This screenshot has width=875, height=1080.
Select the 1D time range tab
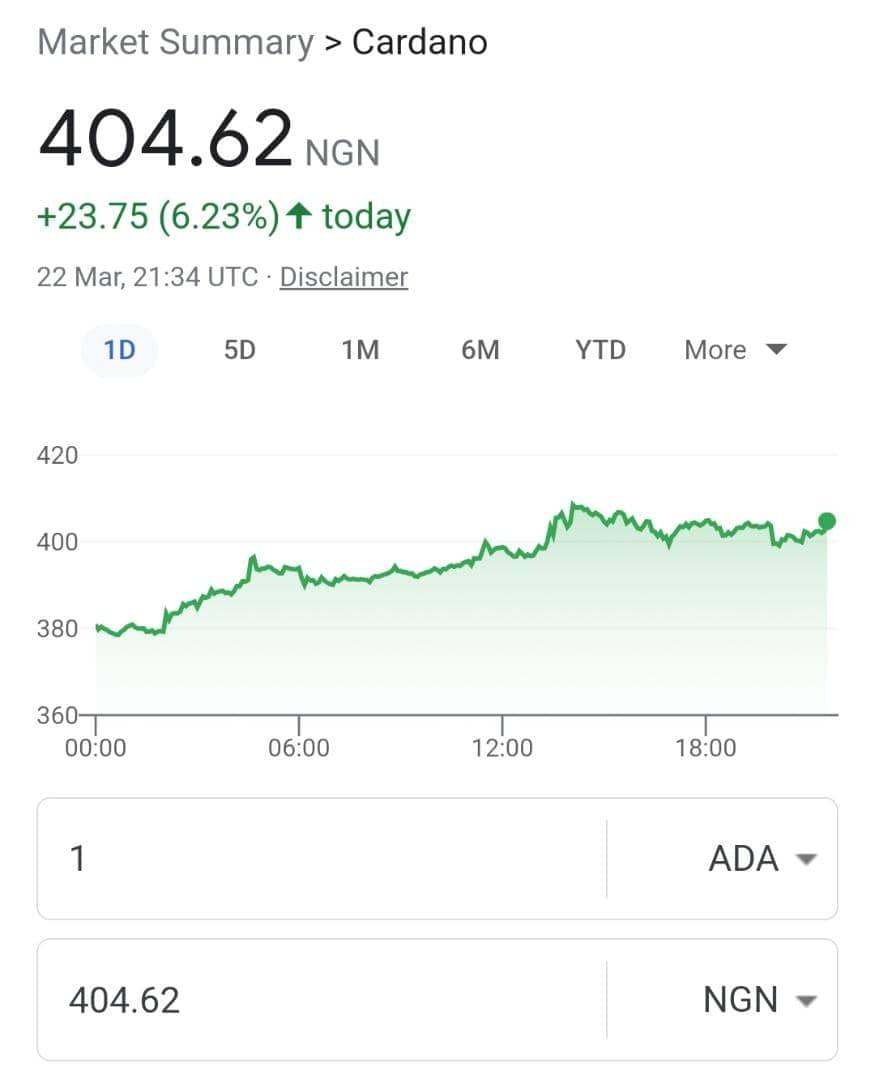point(119,350)
